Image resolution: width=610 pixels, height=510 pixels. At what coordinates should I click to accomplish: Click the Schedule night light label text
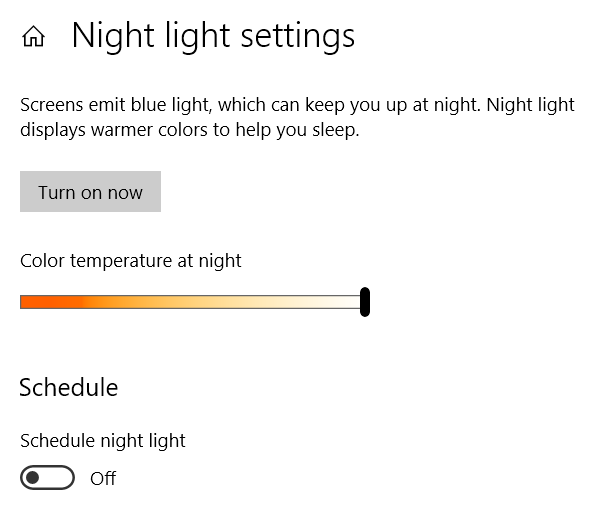click(103, 441)
